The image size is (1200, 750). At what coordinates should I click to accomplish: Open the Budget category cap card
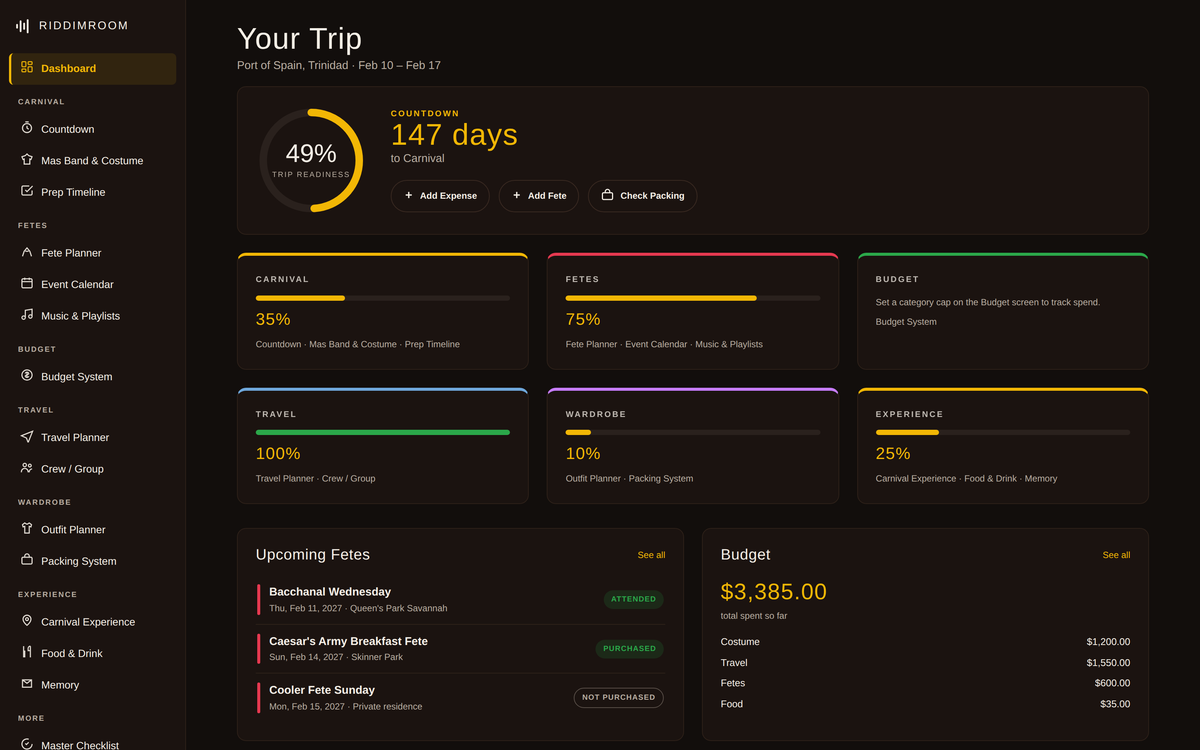click(1002, 311)
